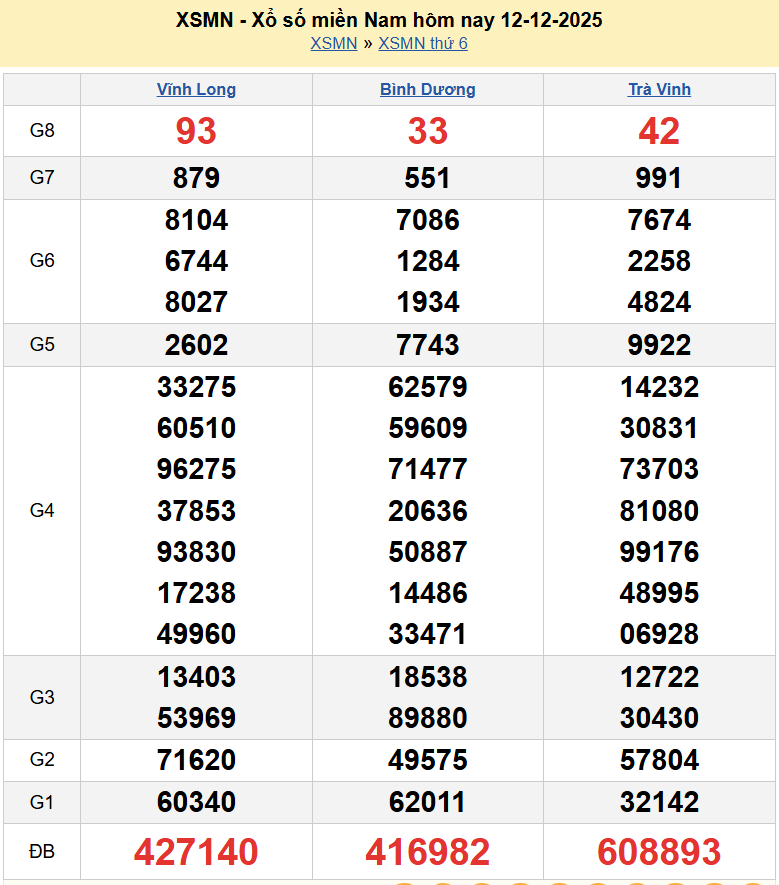Open the Vĩnh Long province link
This screenshot has height=885, width=779.
[196, 89]
